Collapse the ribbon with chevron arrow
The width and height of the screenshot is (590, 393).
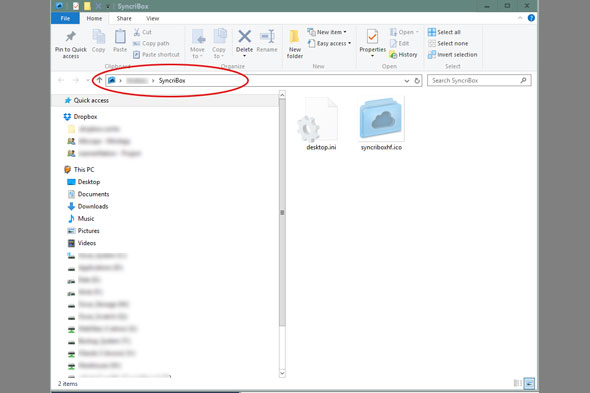(520, 18)
